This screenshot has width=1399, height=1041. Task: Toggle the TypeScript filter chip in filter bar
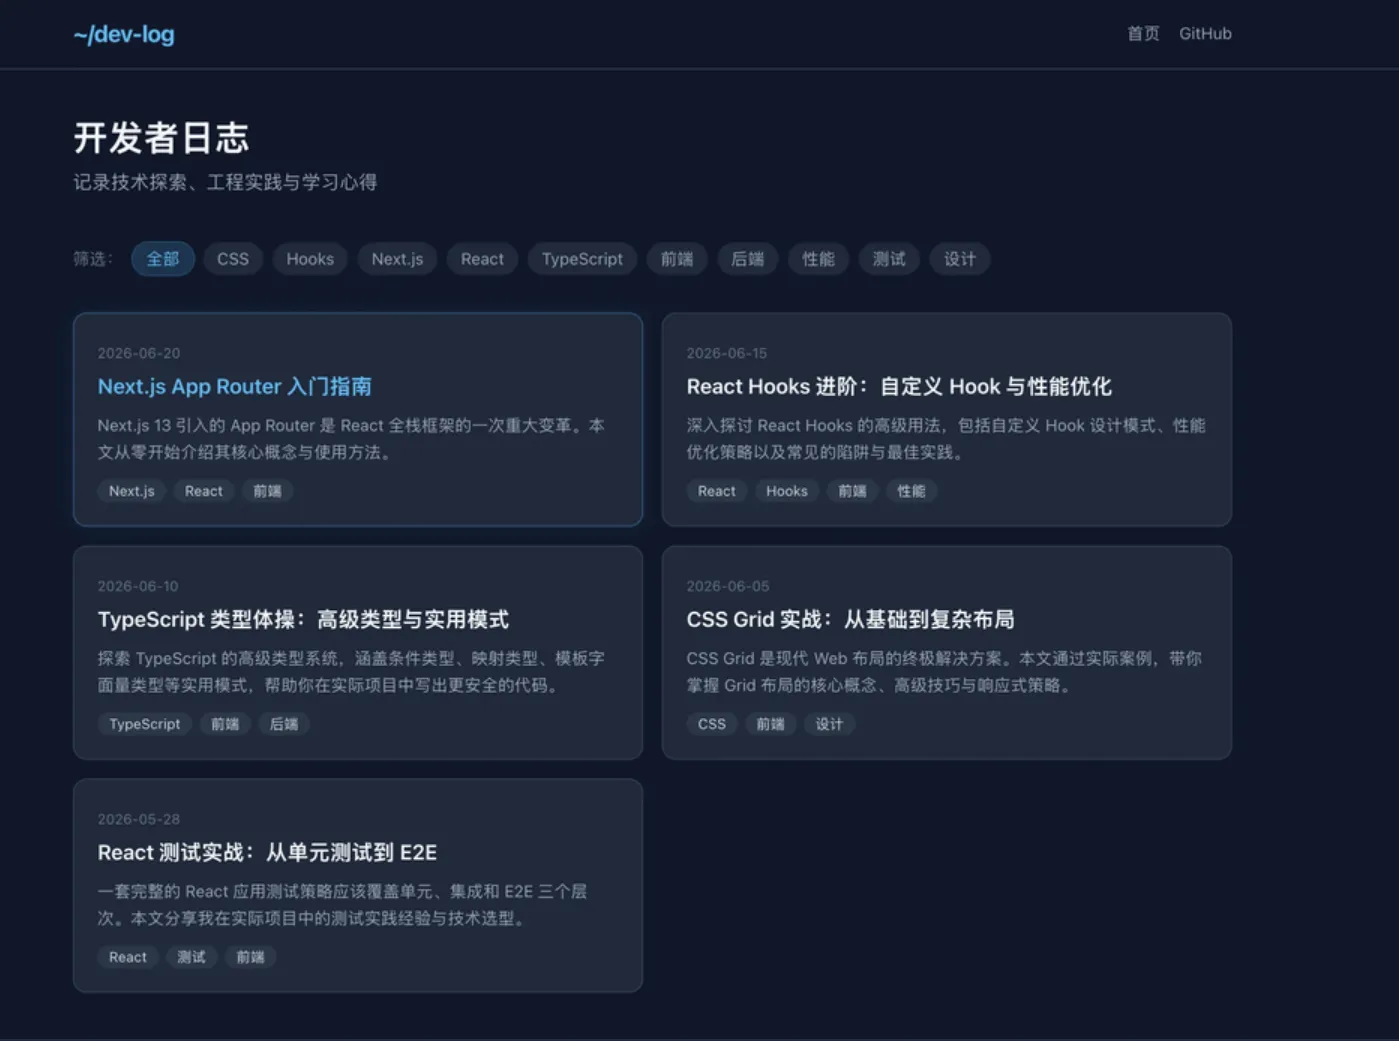pos(582,259)
